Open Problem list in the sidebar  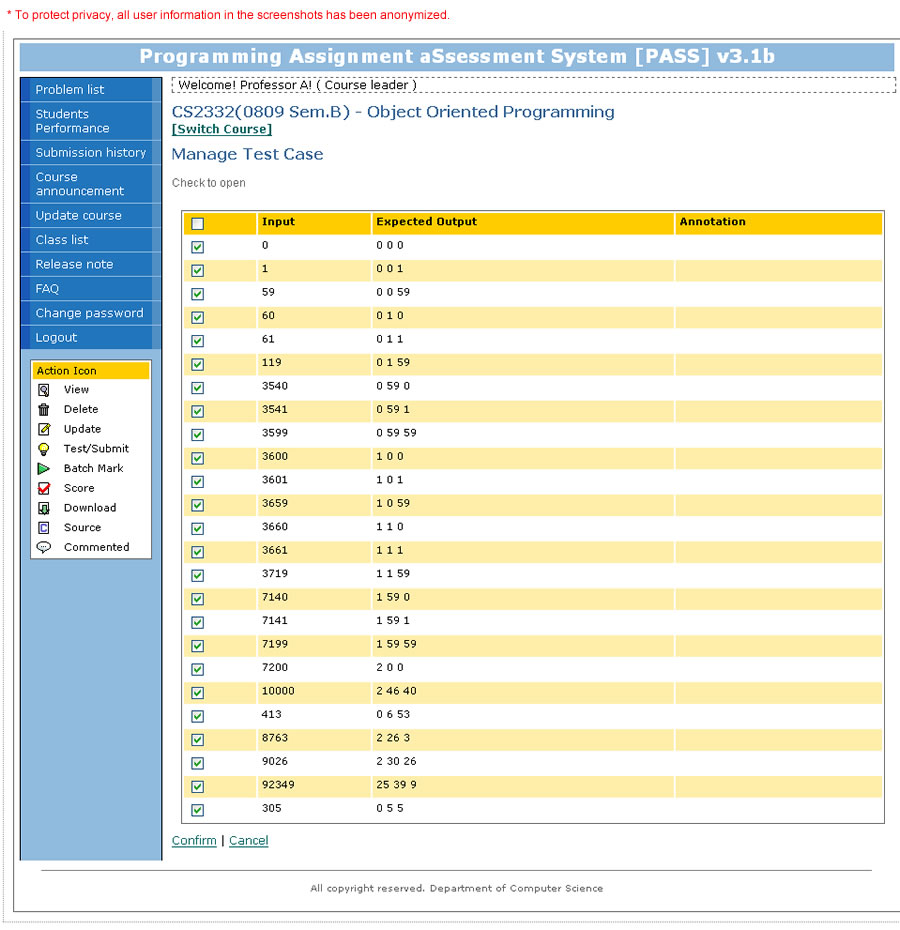(70, 90)
